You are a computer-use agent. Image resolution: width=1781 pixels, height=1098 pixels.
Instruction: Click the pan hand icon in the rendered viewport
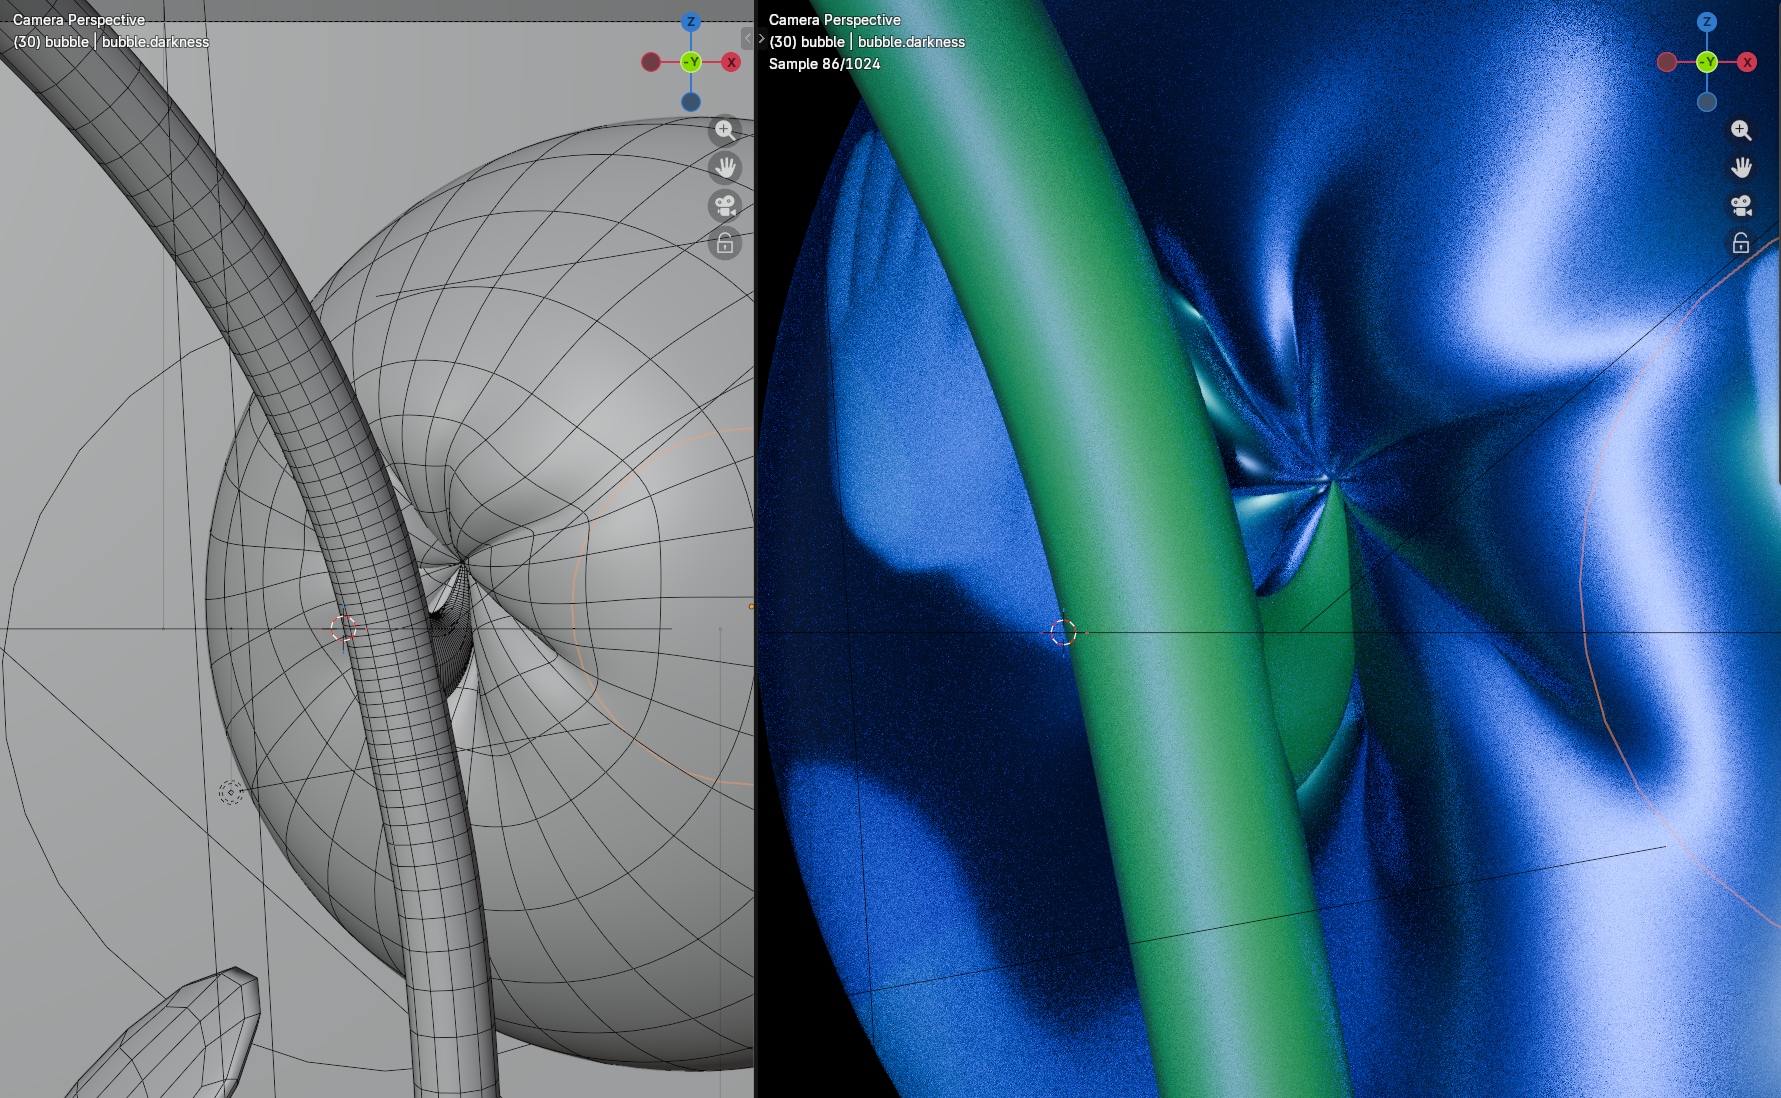pos(1741,167)
